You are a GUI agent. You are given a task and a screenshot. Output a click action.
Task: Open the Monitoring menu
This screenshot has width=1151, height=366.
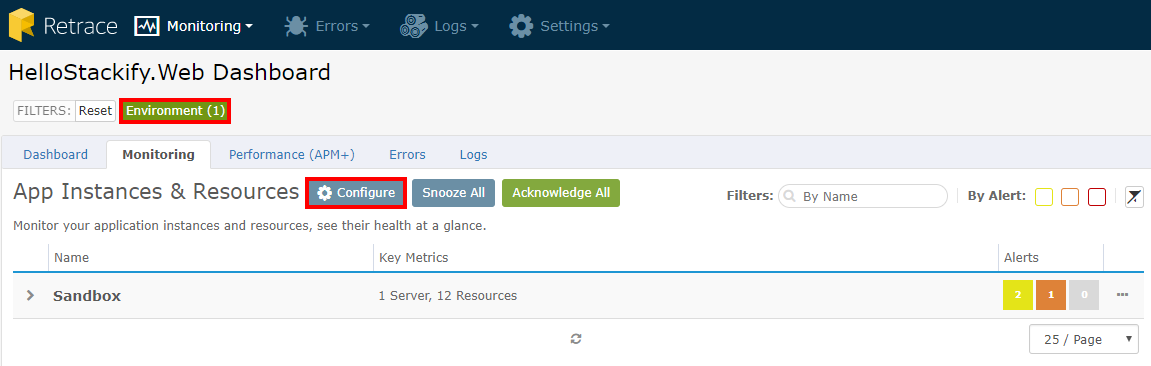tap(194, 26)
